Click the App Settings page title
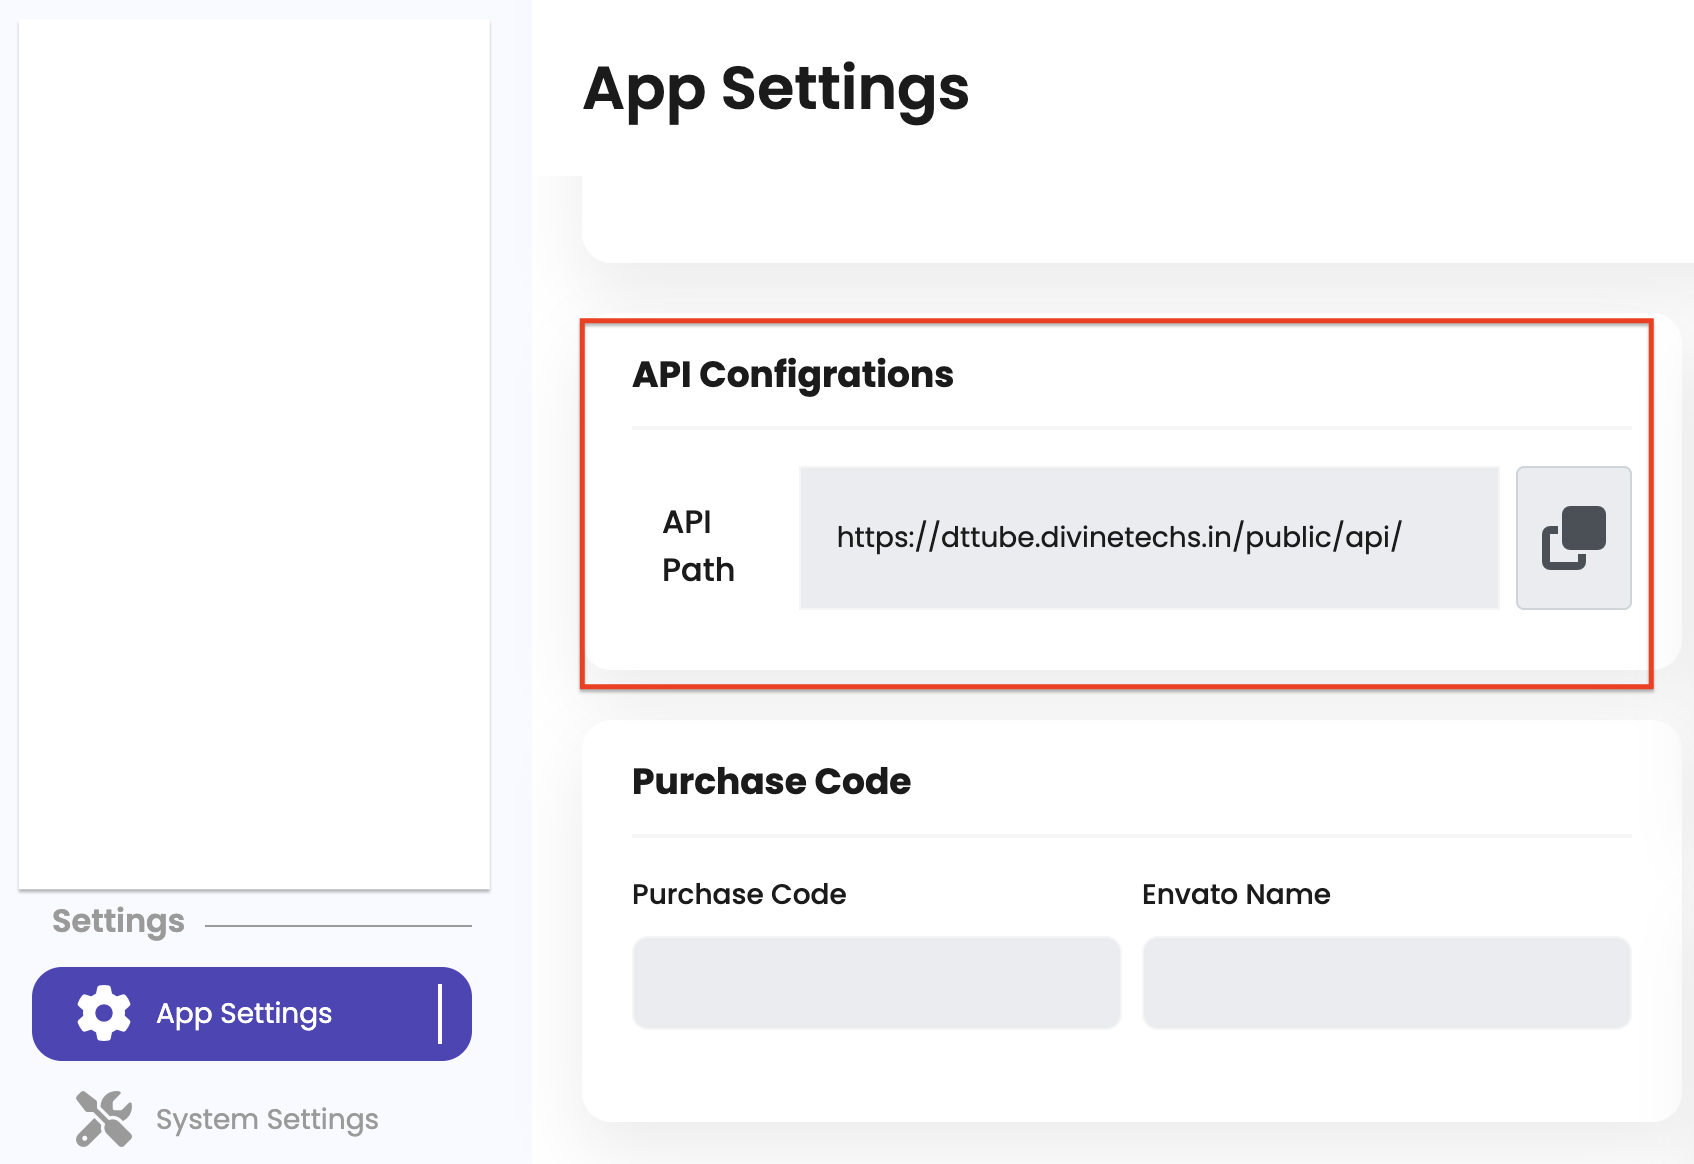 point(776,88)
